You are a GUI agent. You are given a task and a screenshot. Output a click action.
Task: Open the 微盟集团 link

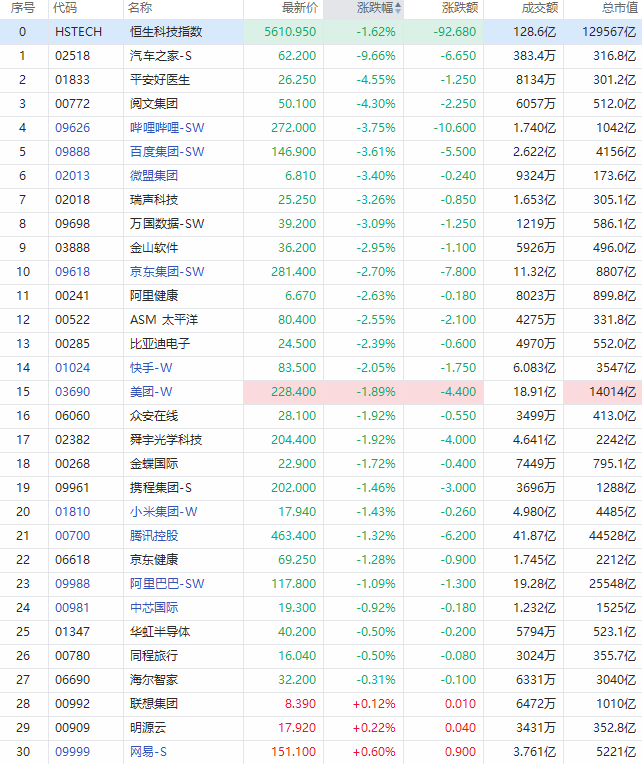pos(154,176)
